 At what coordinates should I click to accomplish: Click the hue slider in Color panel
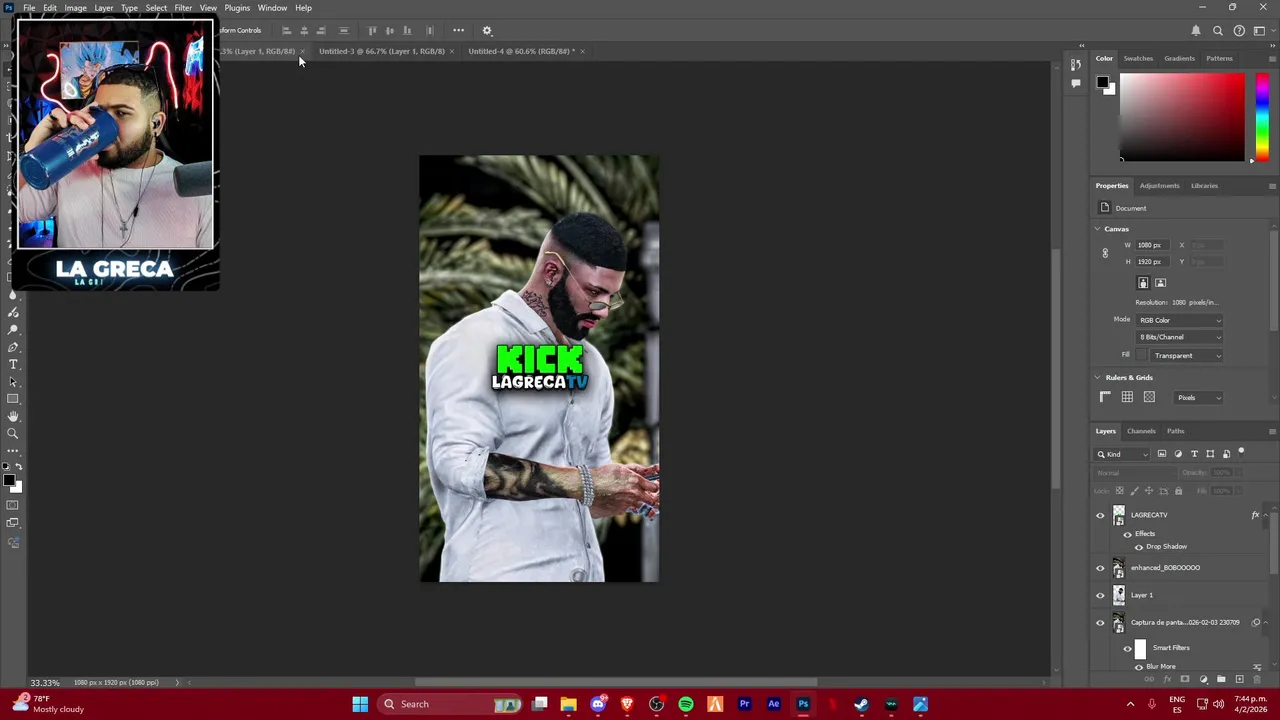1262,117
